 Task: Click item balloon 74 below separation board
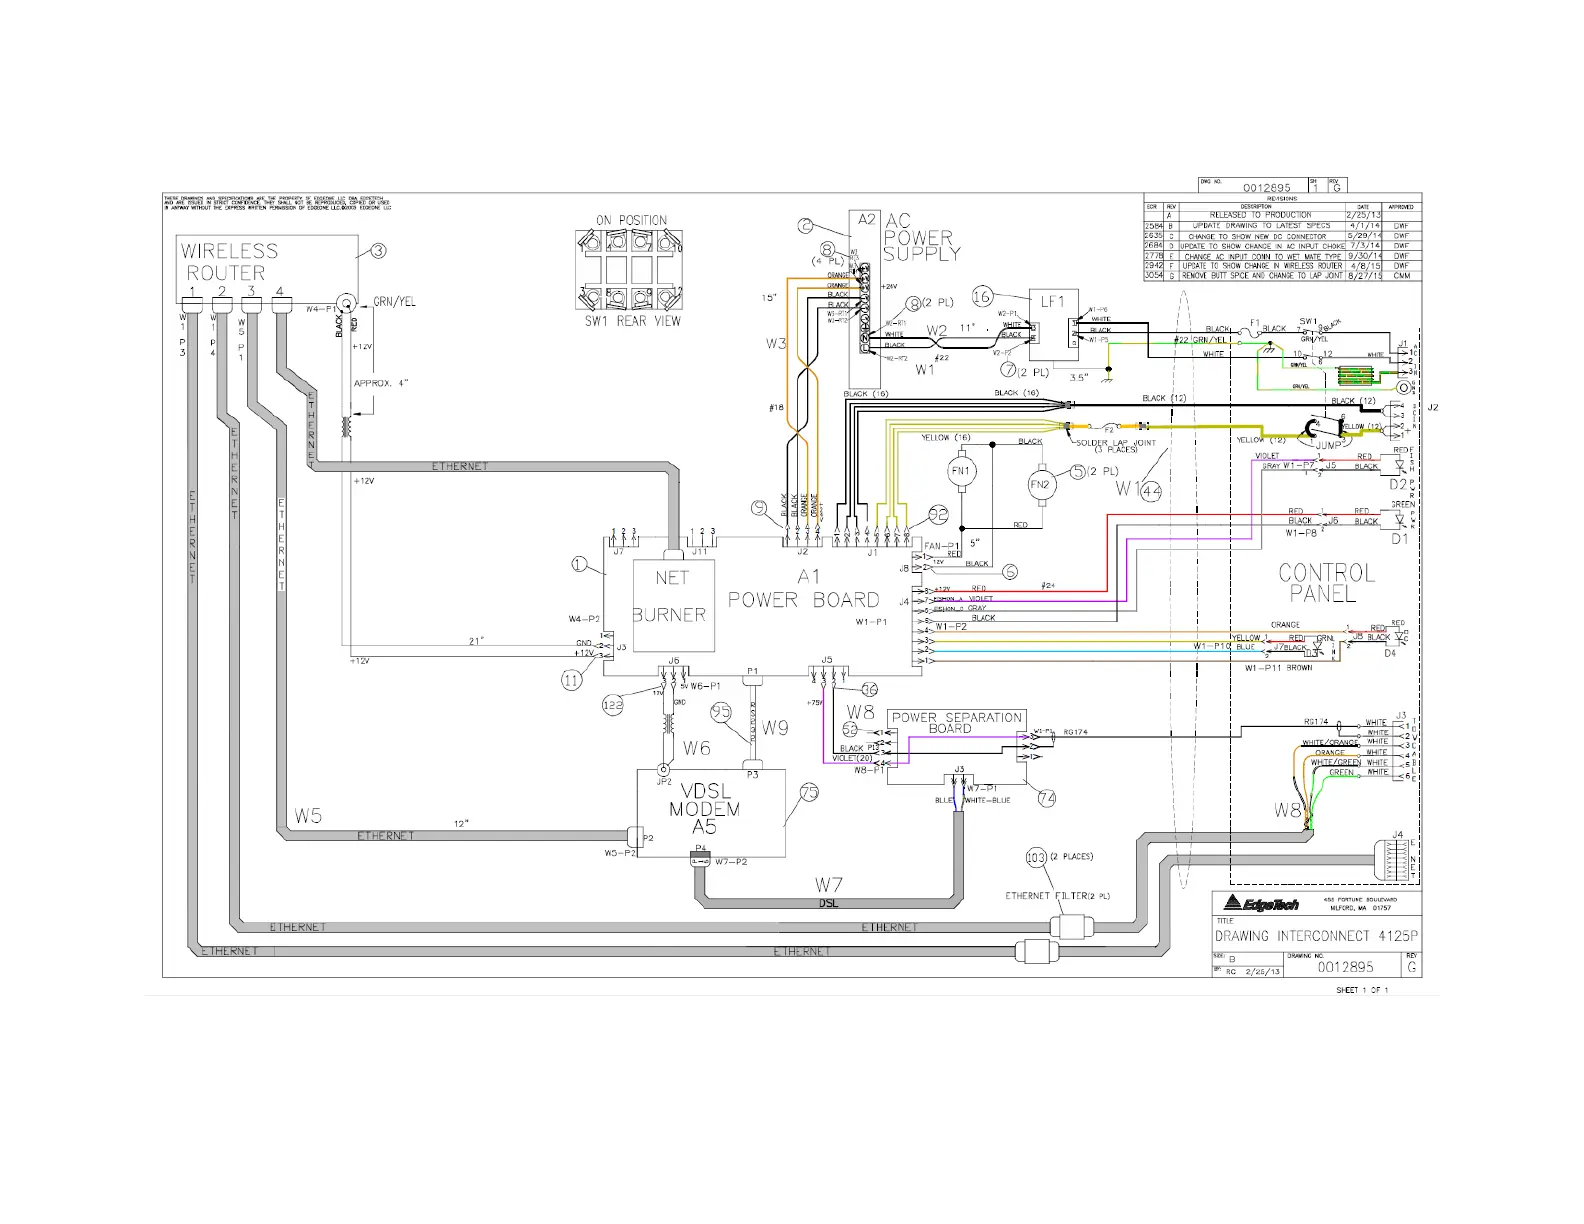point(1047,798)
